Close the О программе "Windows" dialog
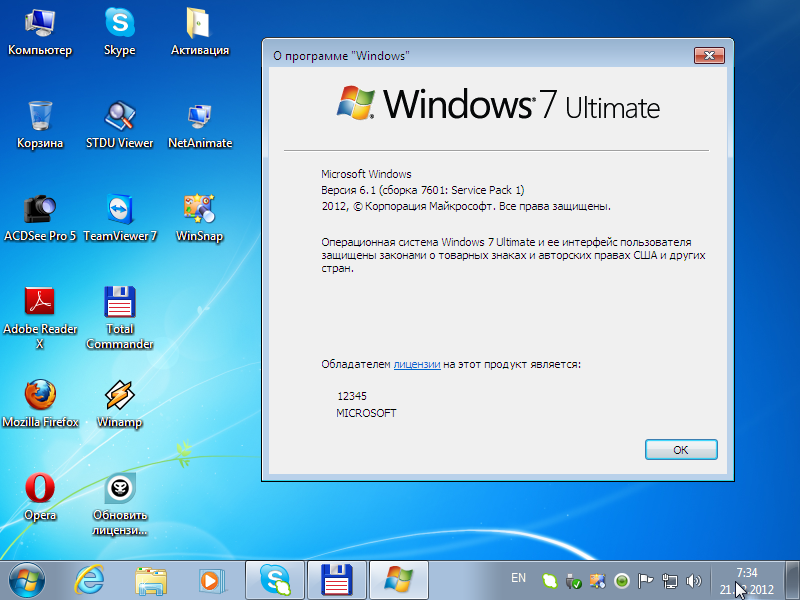 709,55
